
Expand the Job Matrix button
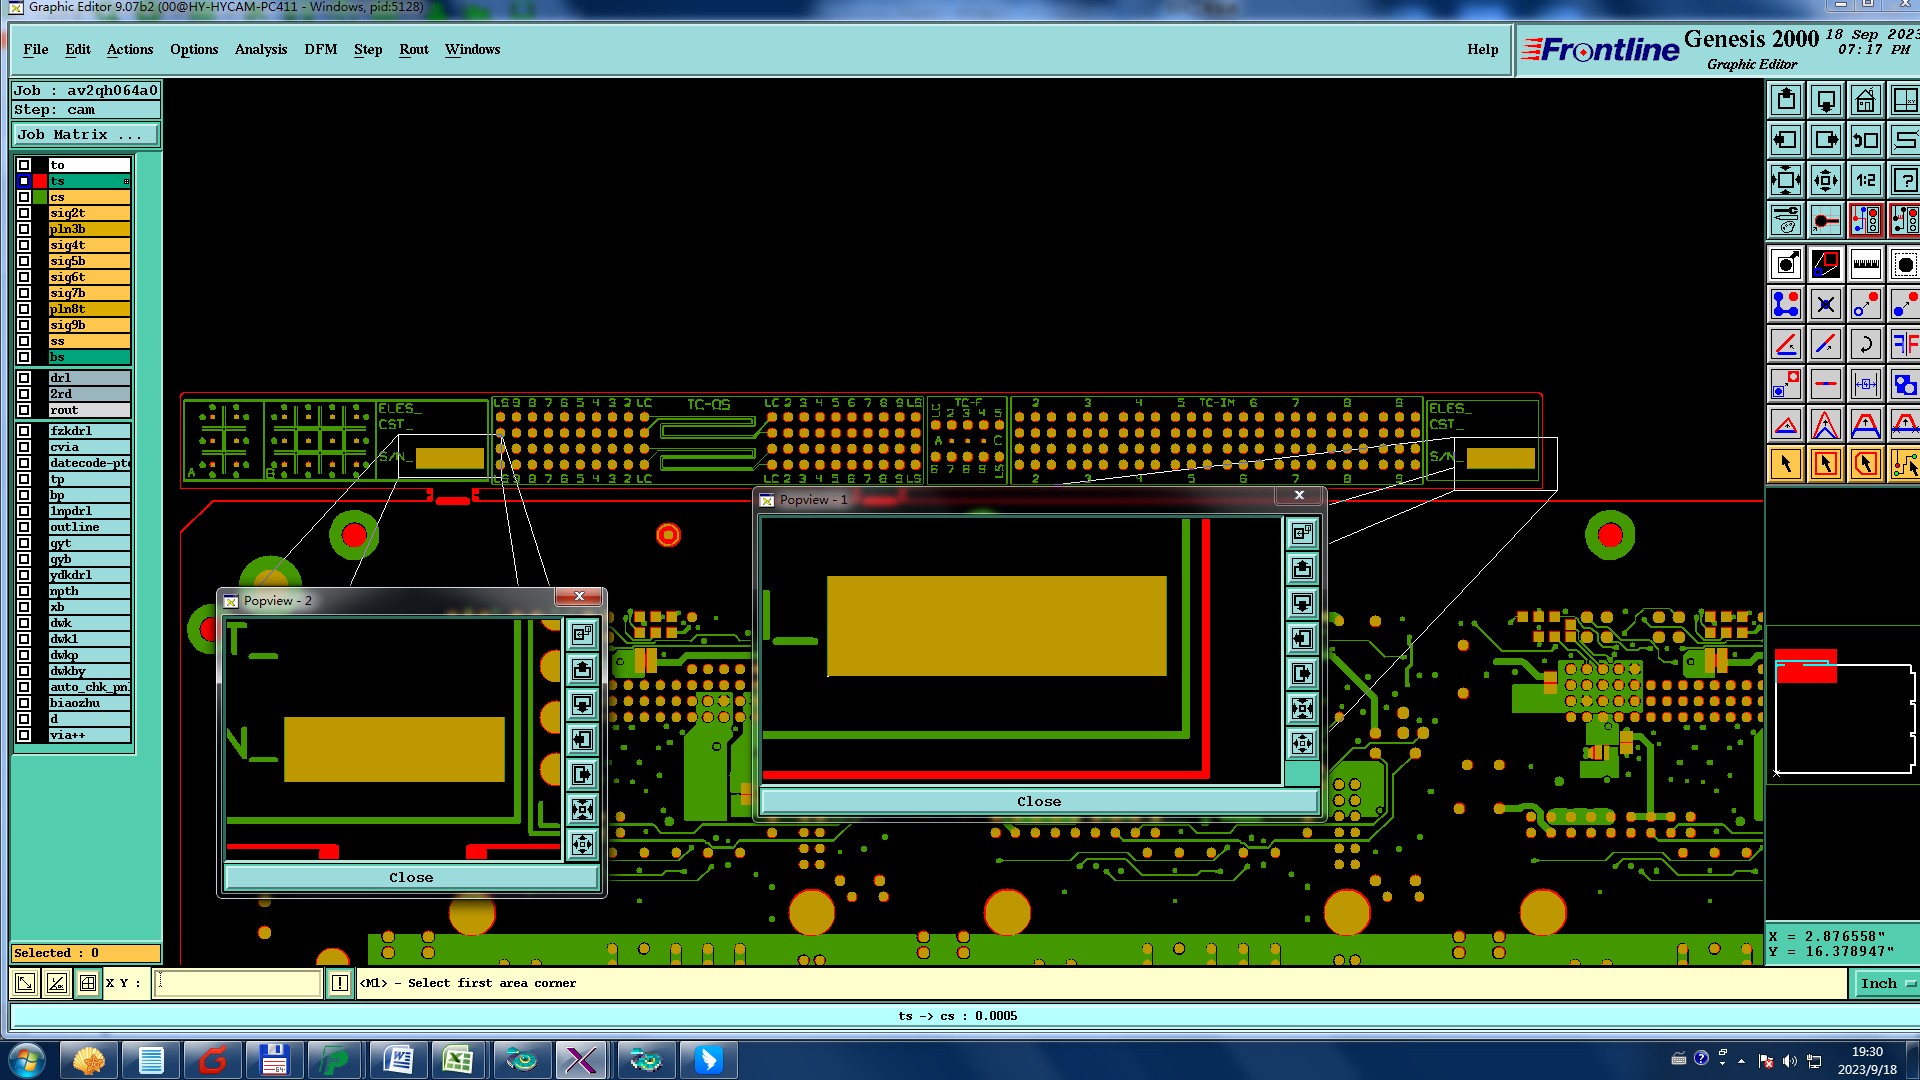pos(85,135)
